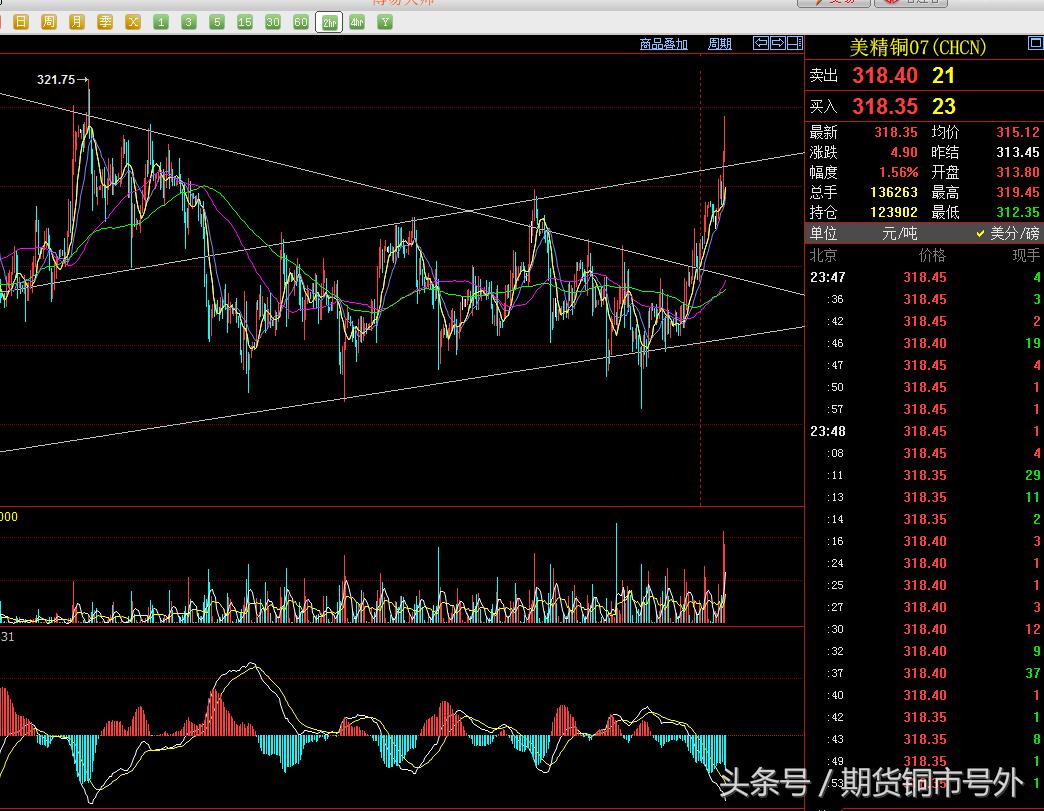1044x811 pixels.
Task: Click the 北京 time column header
Action: click(824, 255)
